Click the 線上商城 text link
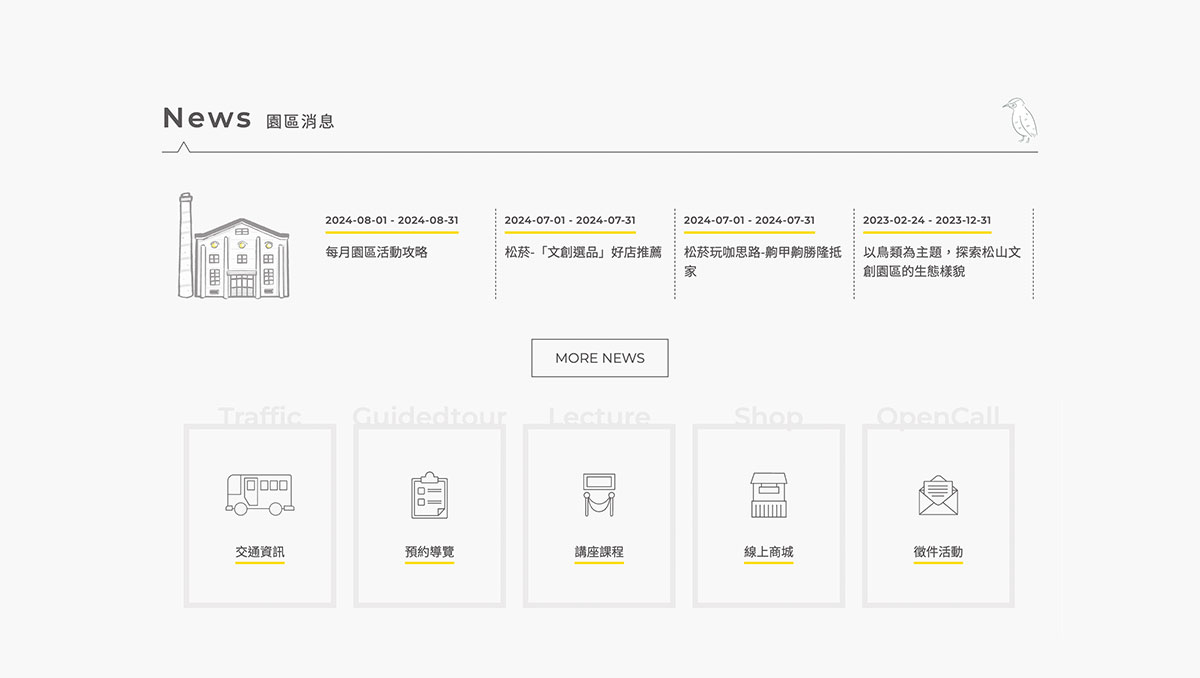Screen dimensions: 1200x678 tap(768, 551)
